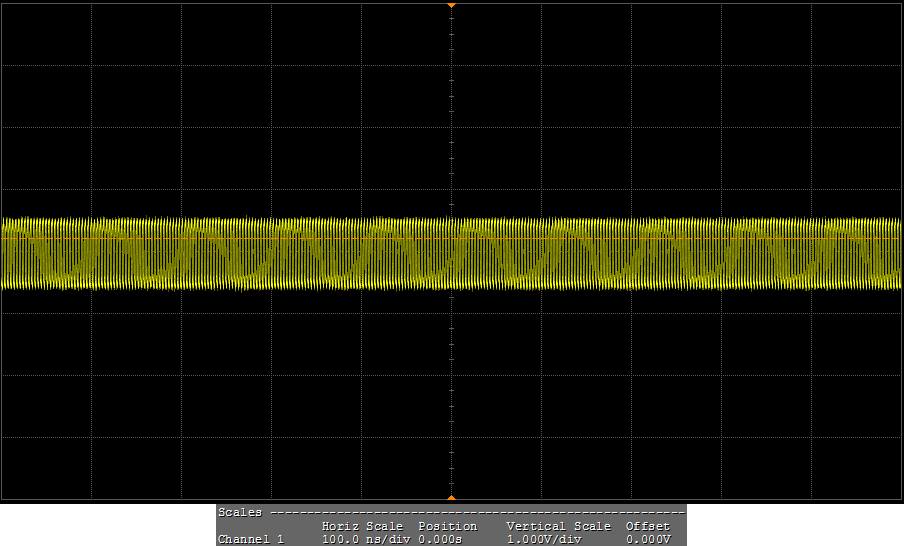Screen dimensions: 904x546
Task: Click the Scales section header
Action: (240, 512)
